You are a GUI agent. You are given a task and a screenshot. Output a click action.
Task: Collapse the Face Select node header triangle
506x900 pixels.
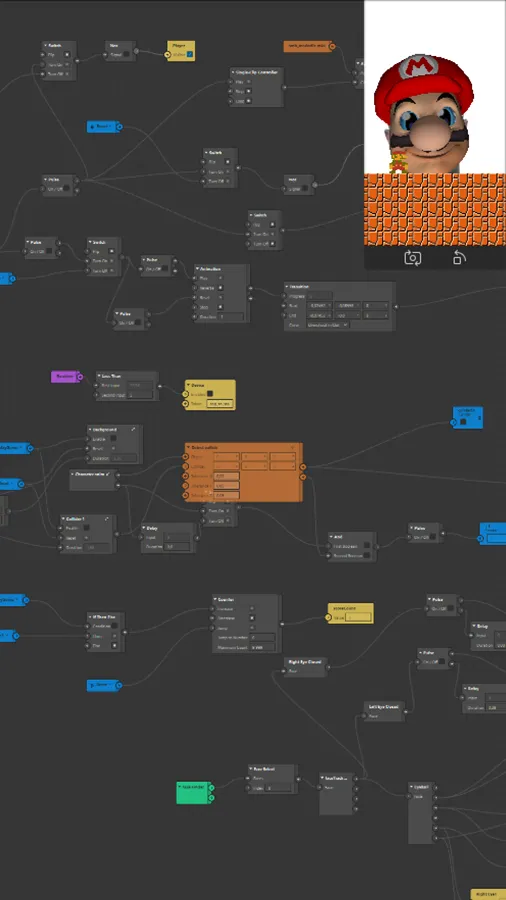pos(252,769)
